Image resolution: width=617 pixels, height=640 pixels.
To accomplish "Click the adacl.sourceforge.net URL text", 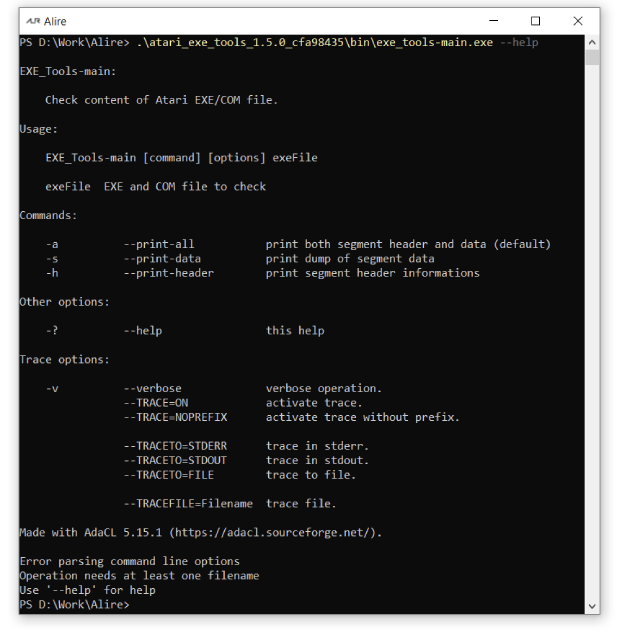I will 275,532.
